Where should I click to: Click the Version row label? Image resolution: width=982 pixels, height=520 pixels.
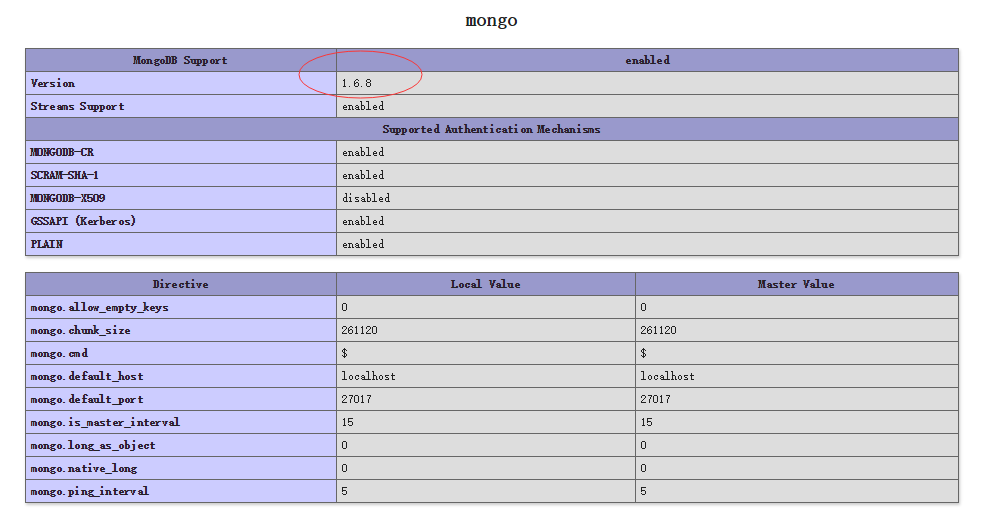coord(53,83)
